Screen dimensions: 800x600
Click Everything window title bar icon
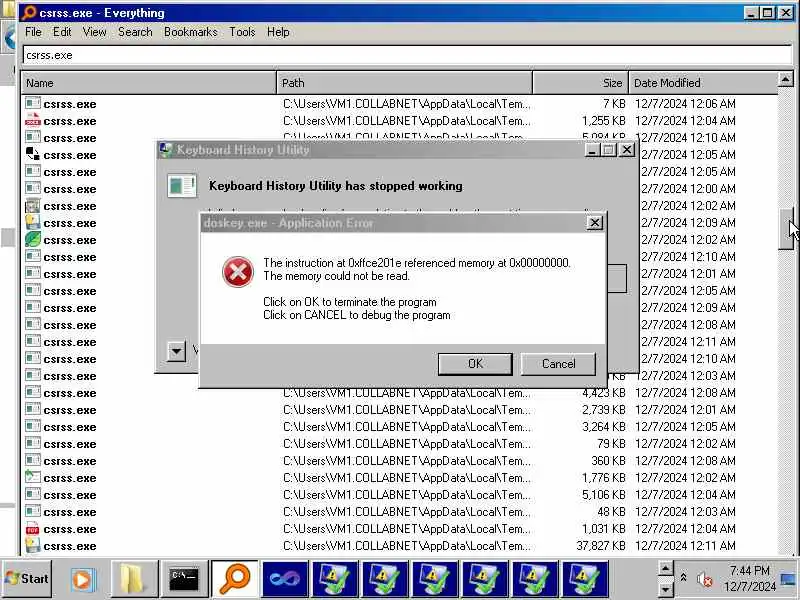29,13
